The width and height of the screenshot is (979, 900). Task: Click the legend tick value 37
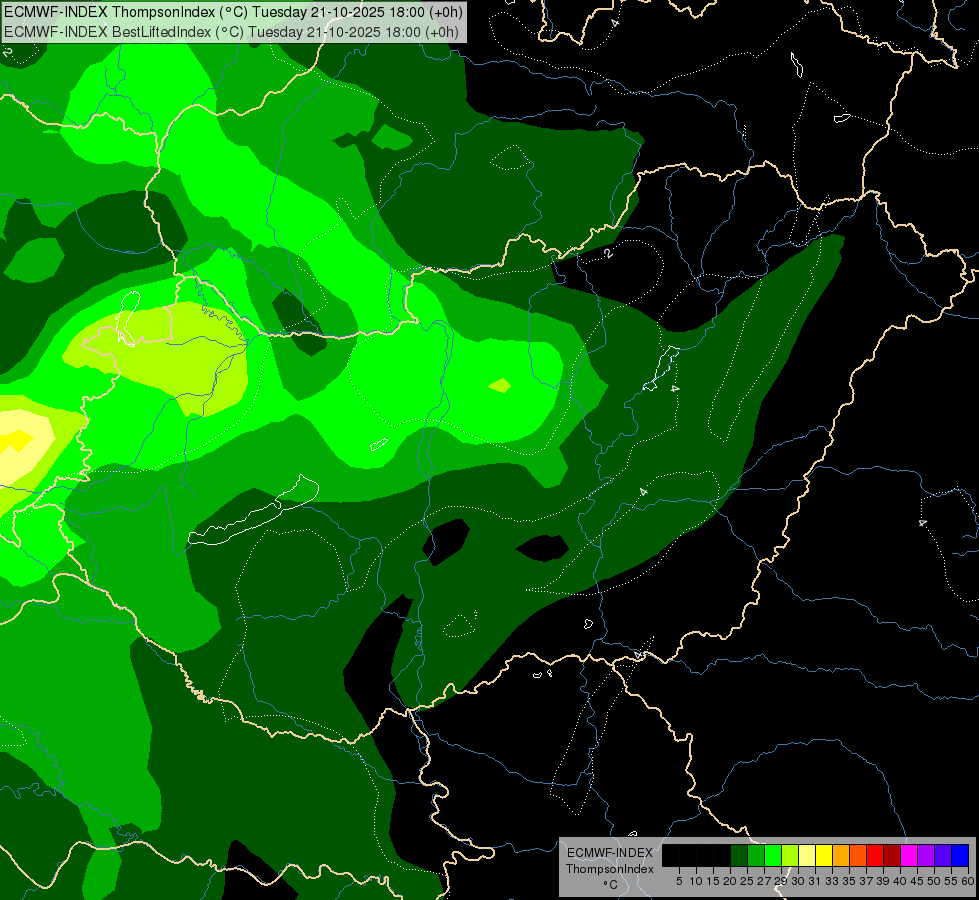click(x=867, y=881)
